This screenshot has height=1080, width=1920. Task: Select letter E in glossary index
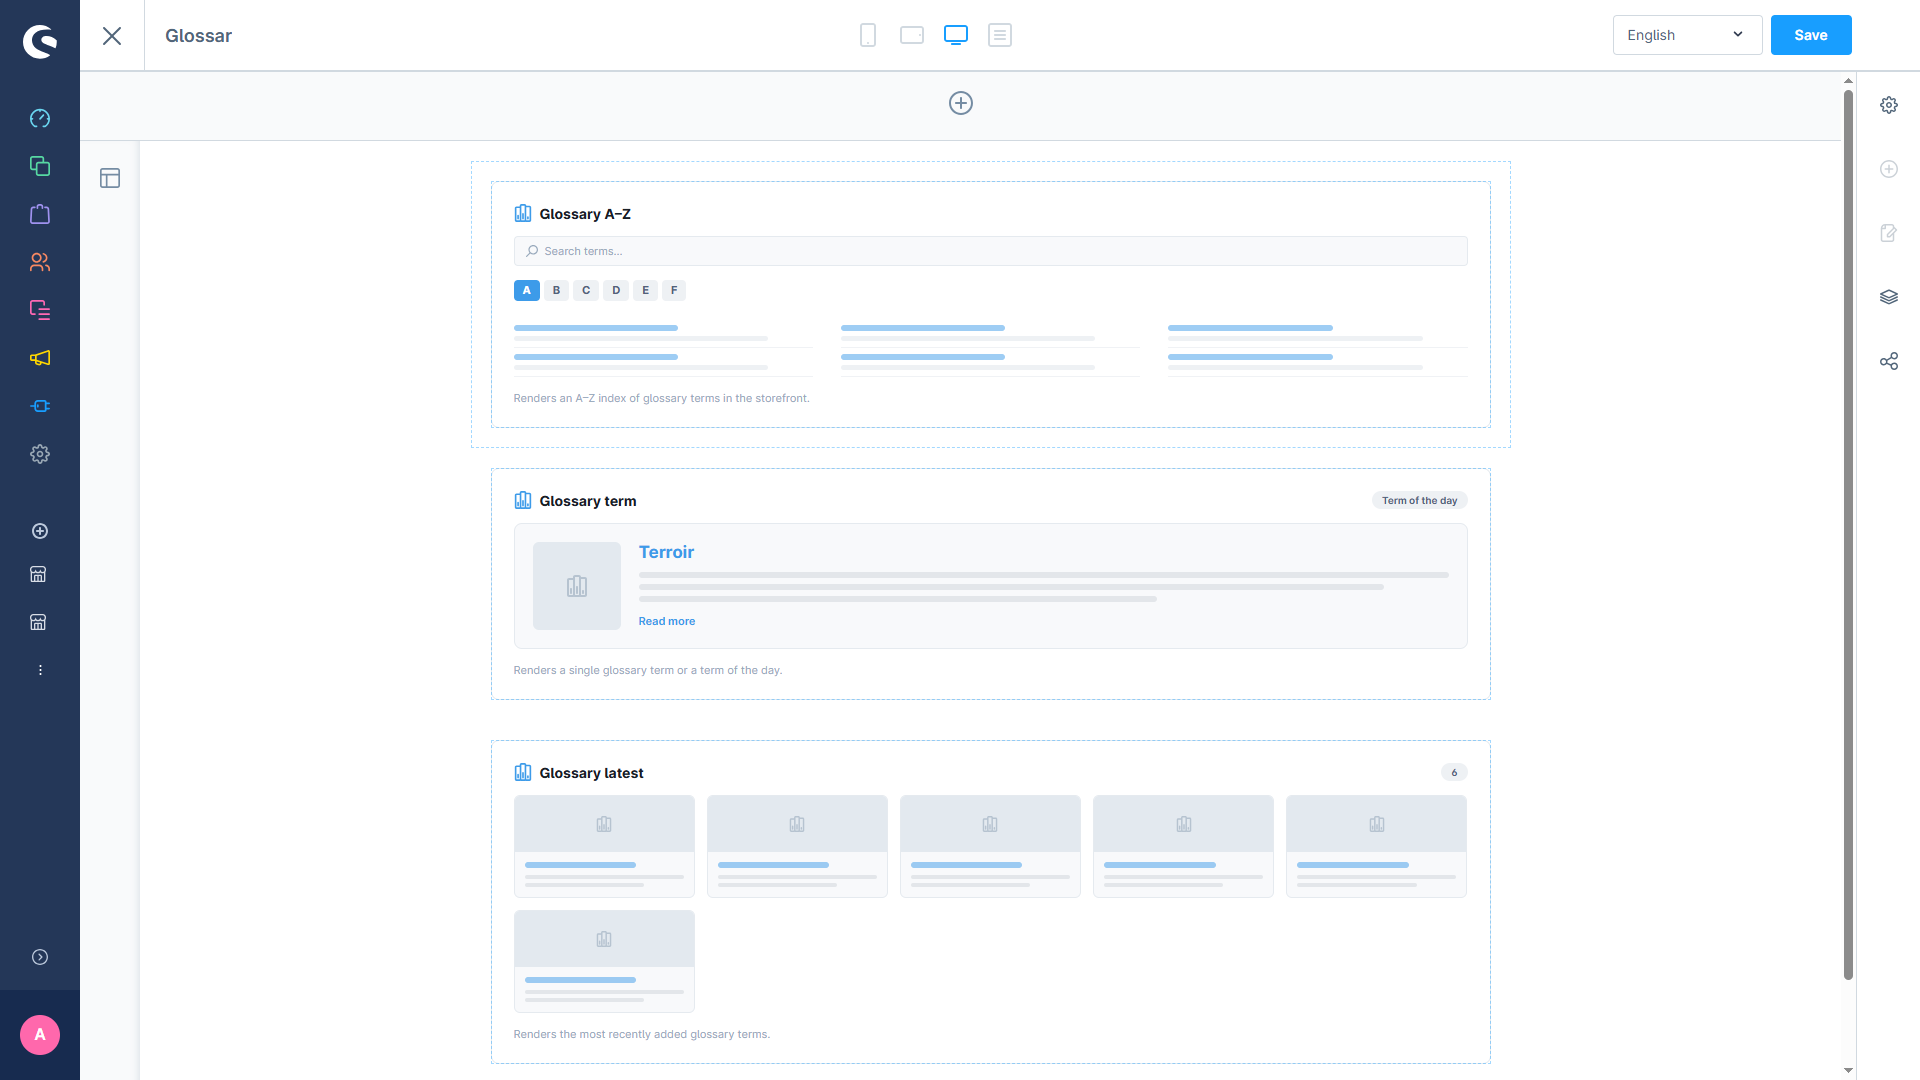(x=645, y=290)
